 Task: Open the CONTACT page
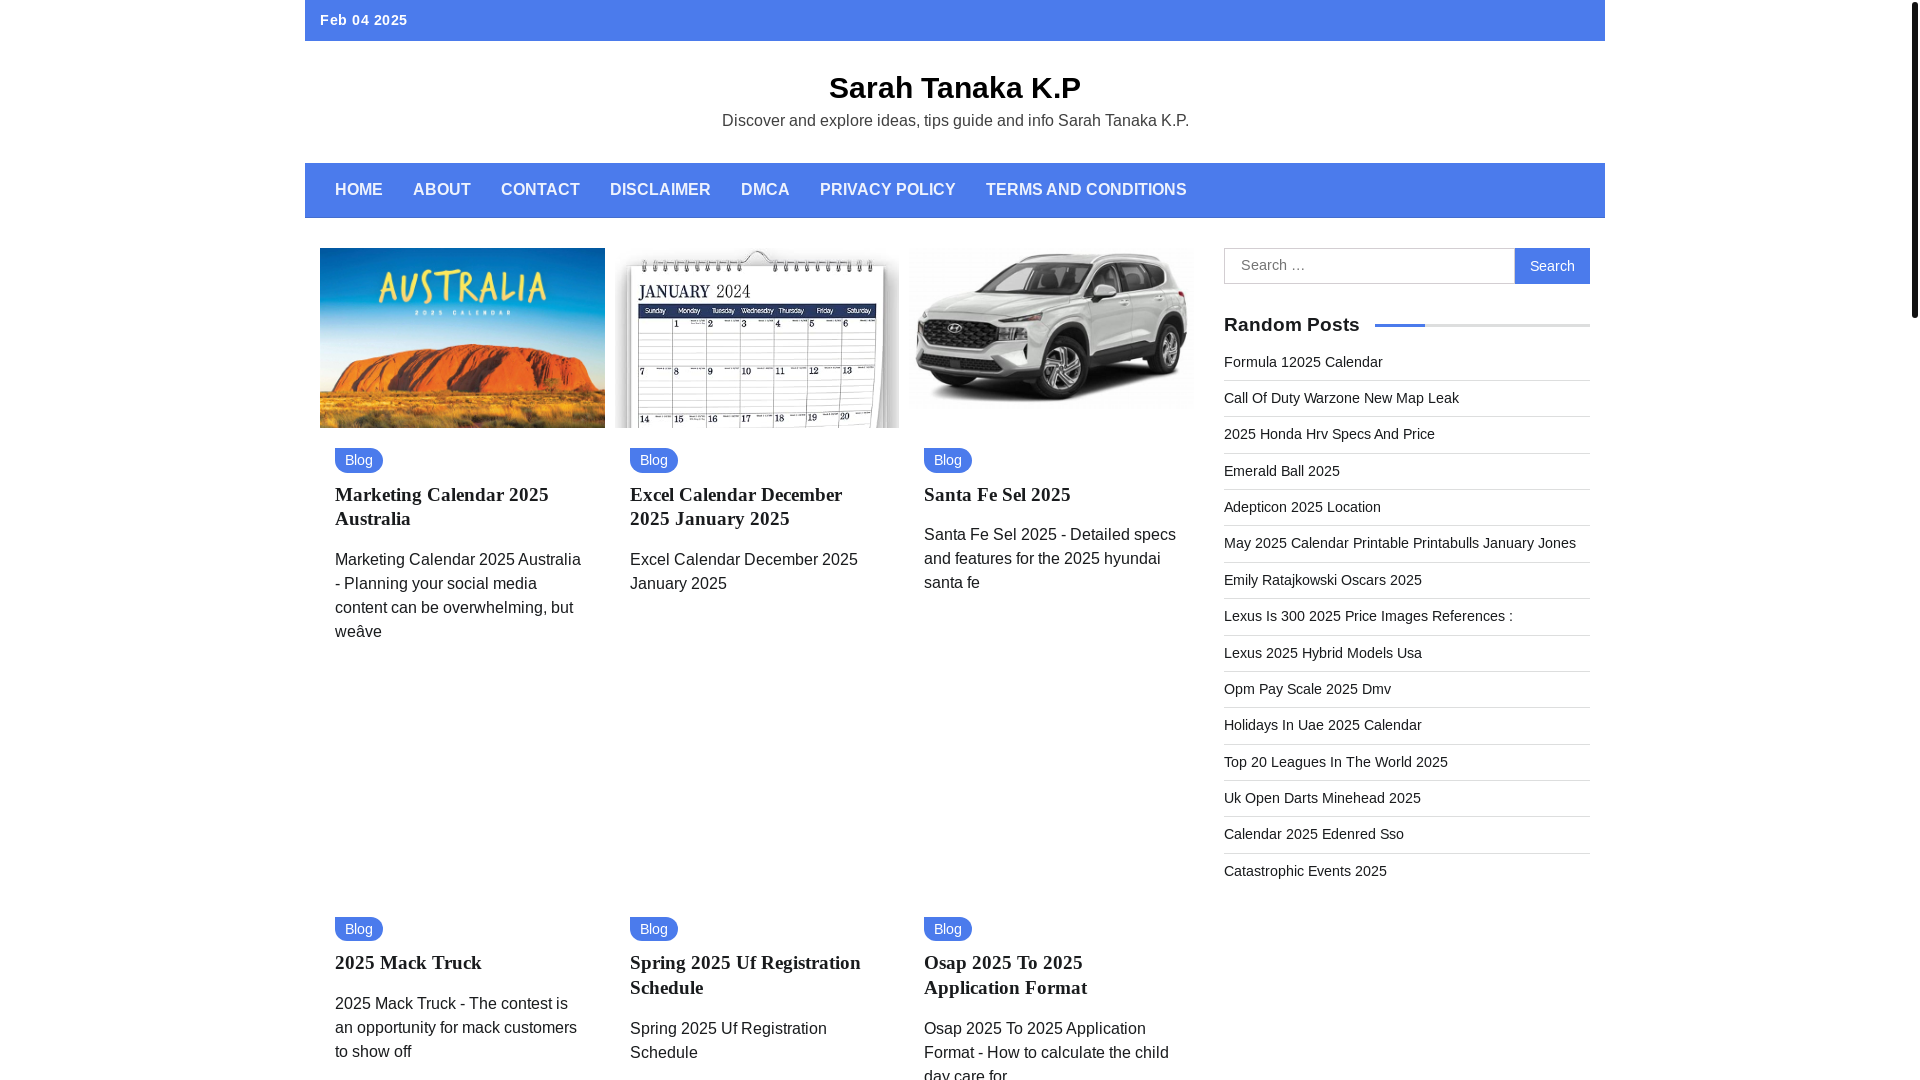[540, 190]
